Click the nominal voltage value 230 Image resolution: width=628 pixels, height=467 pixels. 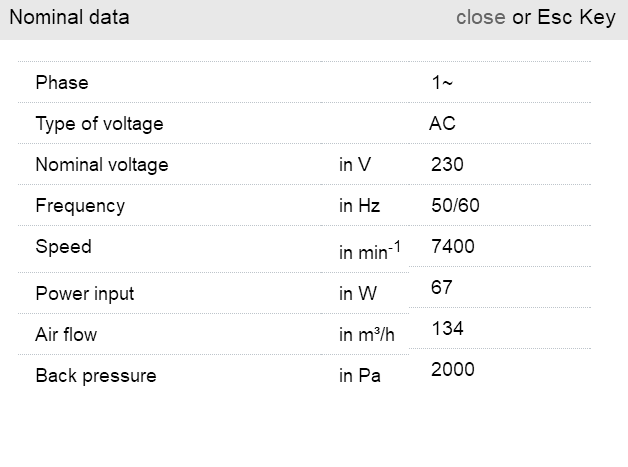(x=447, y=165)
